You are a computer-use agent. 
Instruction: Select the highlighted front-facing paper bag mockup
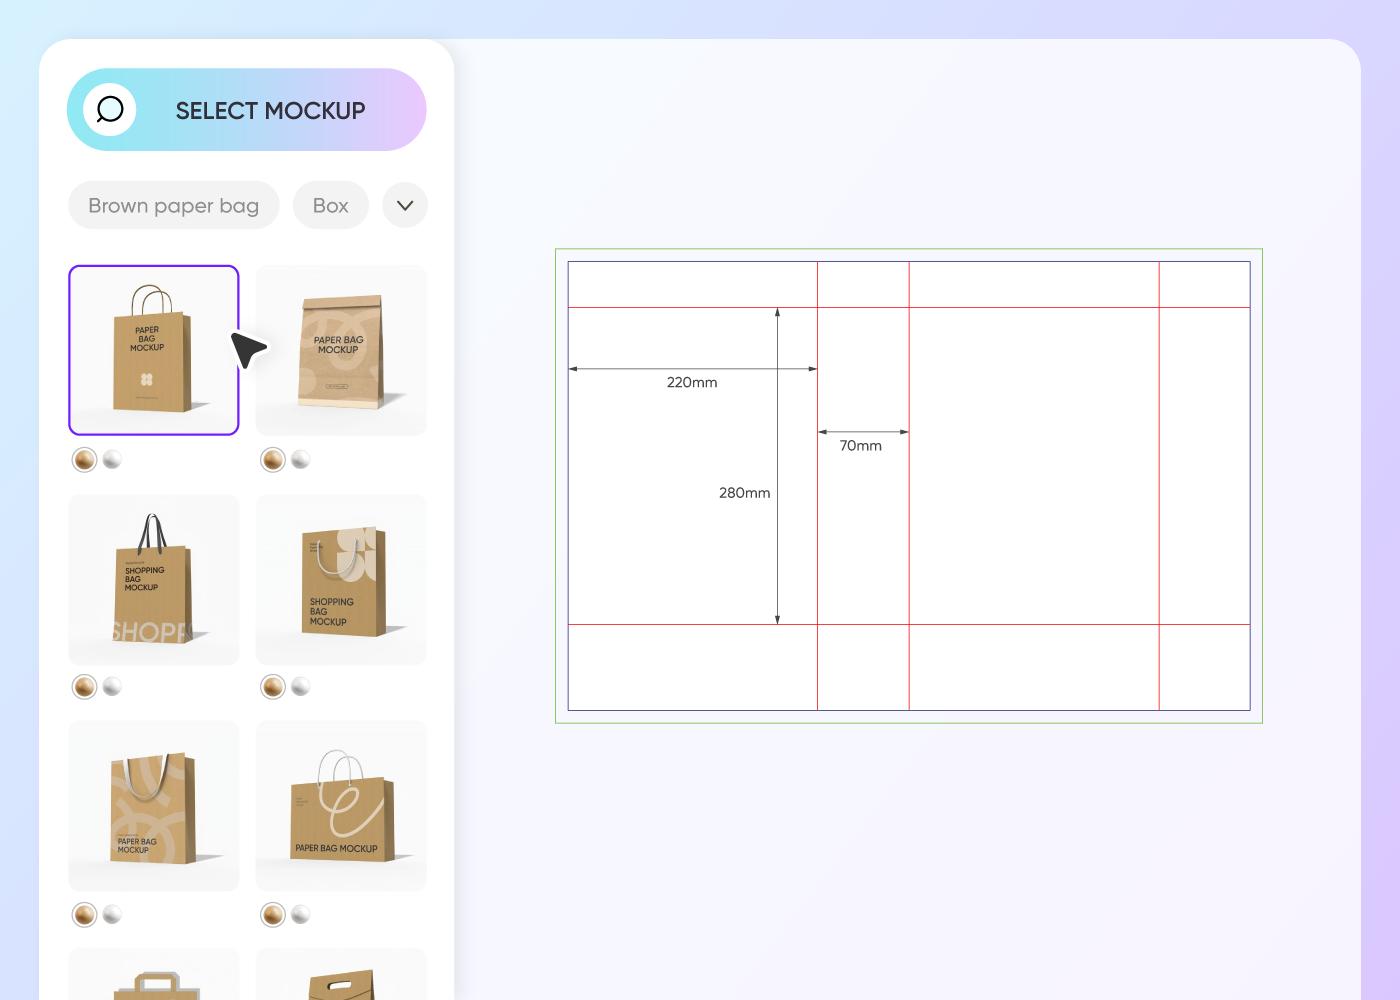tap(153, 349)
